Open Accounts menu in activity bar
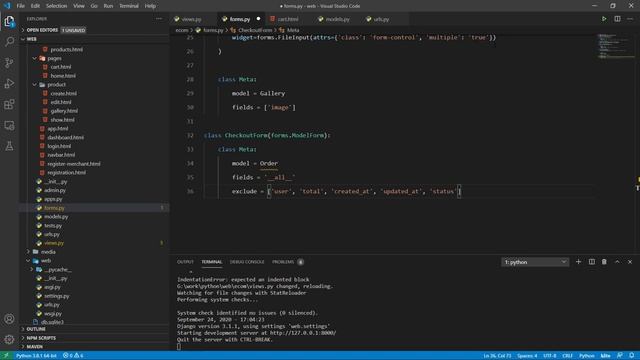The height and width of the screenshot is (360, 640). [x=9, y=319]
